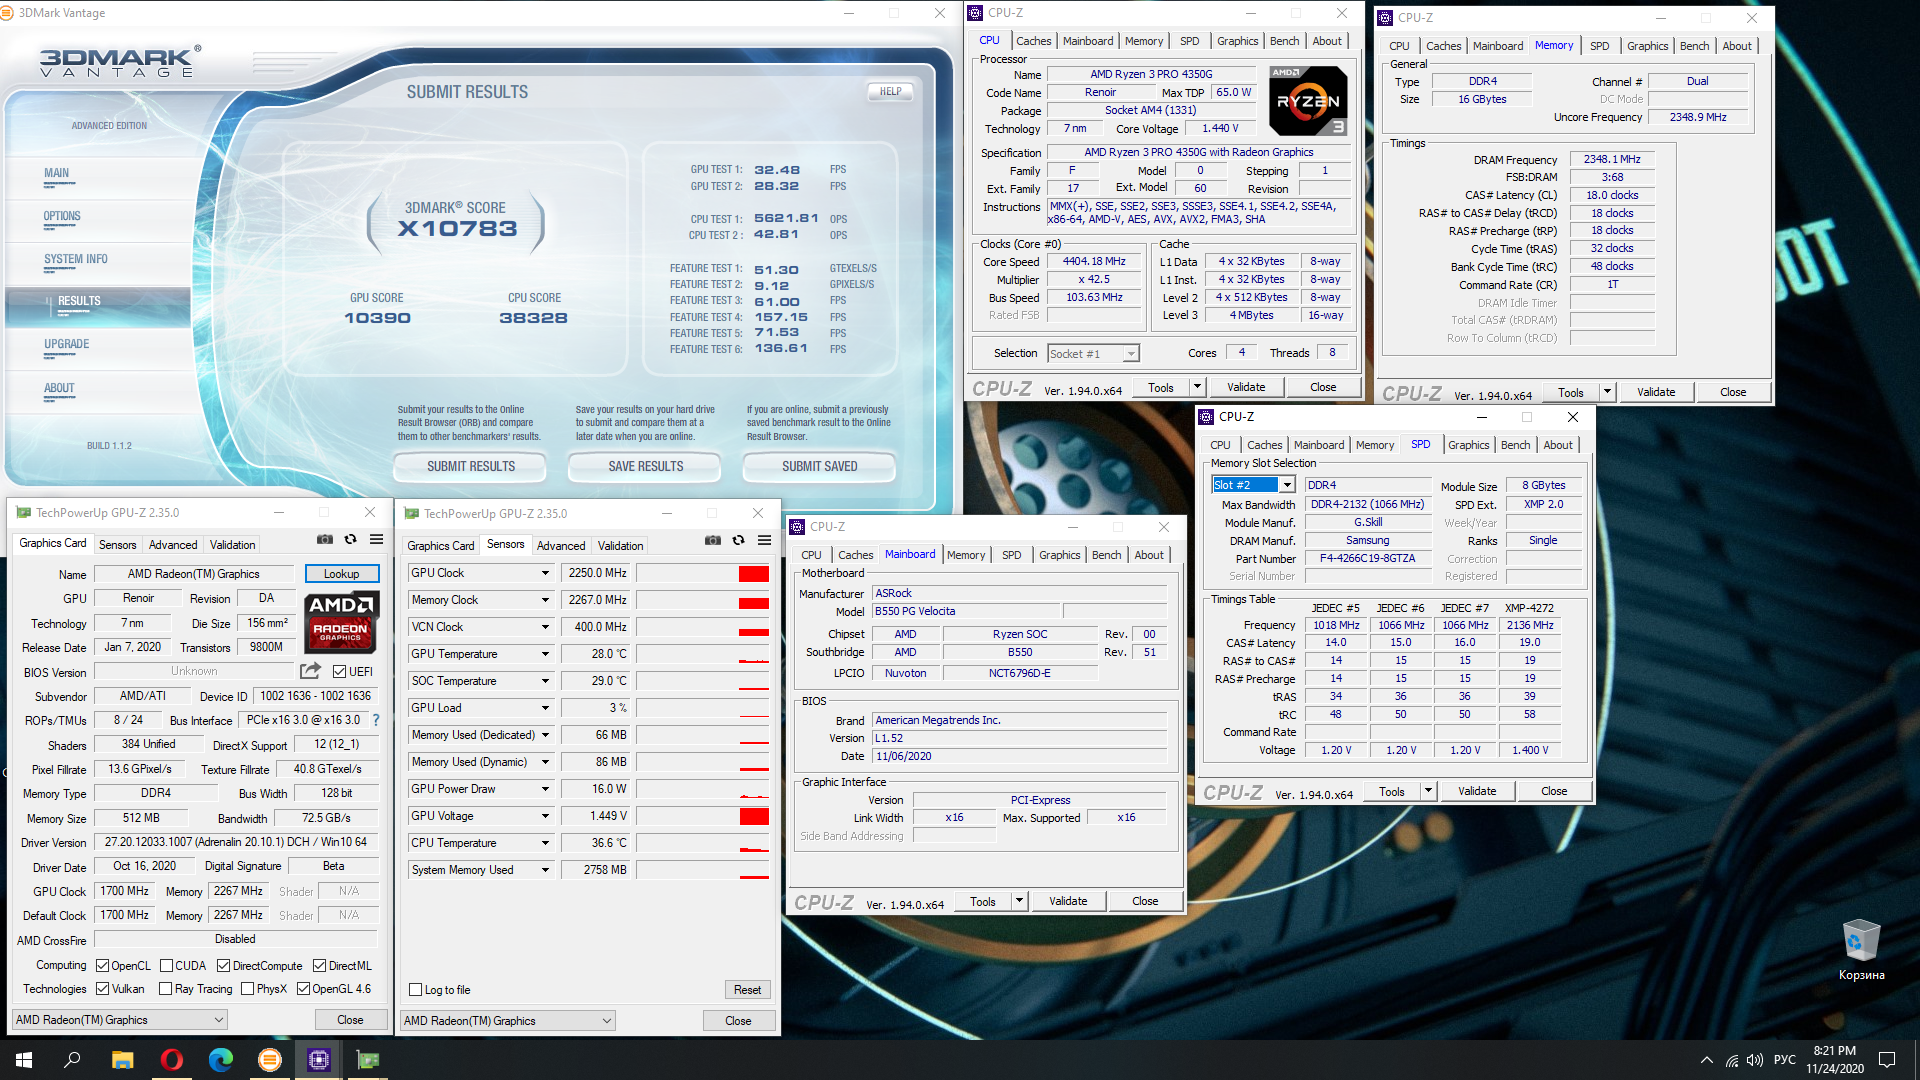The width and height of the screenshot is (1920, 1080).
Task: Toggle the CUDA checkbox
Action: pos(166,966)
